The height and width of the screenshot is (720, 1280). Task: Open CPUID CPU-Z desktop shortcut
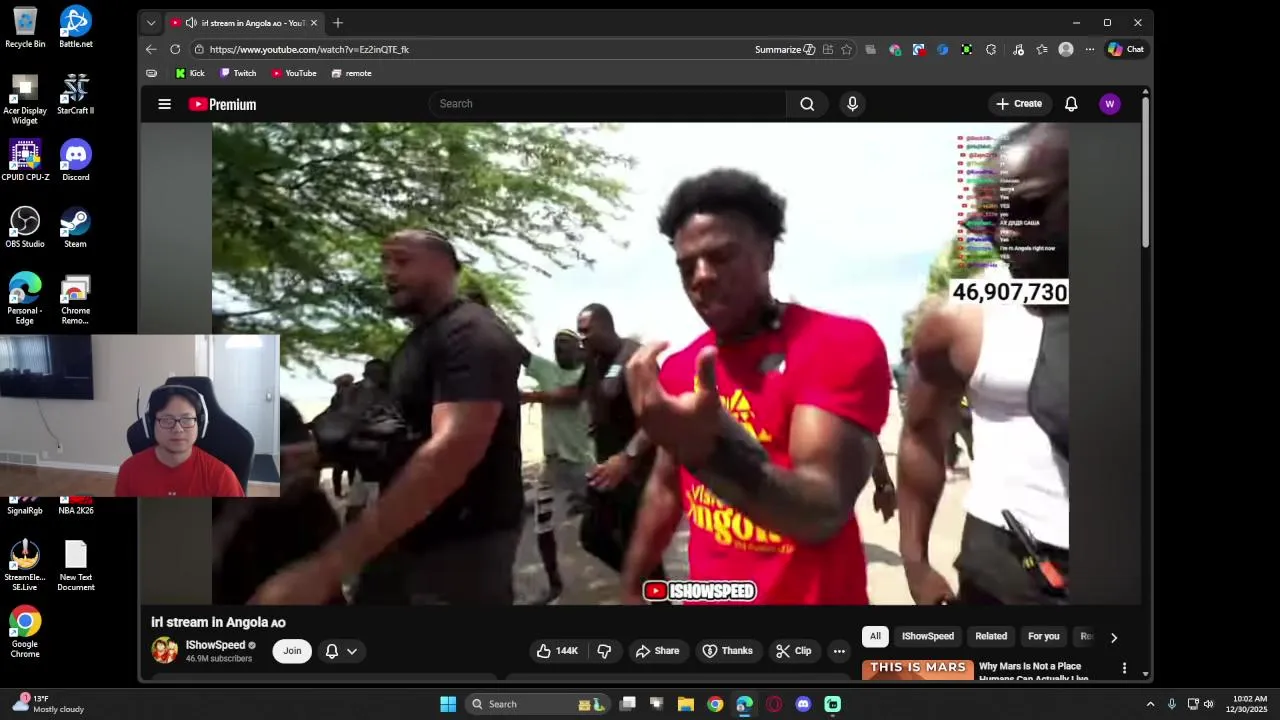pos(25,160)
